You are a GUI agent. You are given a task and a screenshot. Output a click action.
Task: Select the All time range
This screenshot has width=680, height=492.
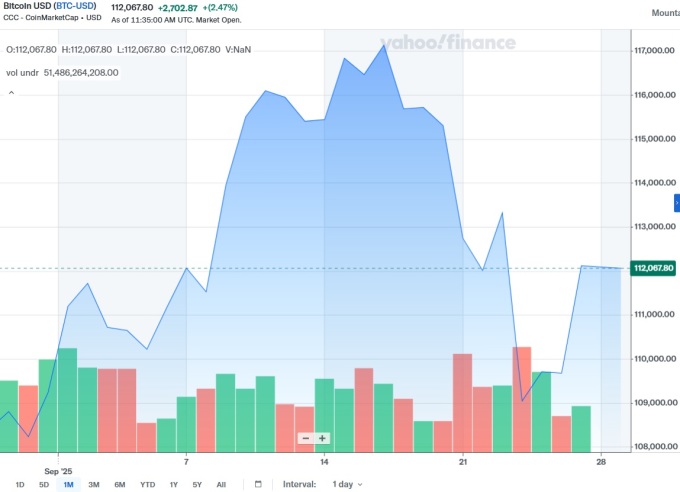221,485
